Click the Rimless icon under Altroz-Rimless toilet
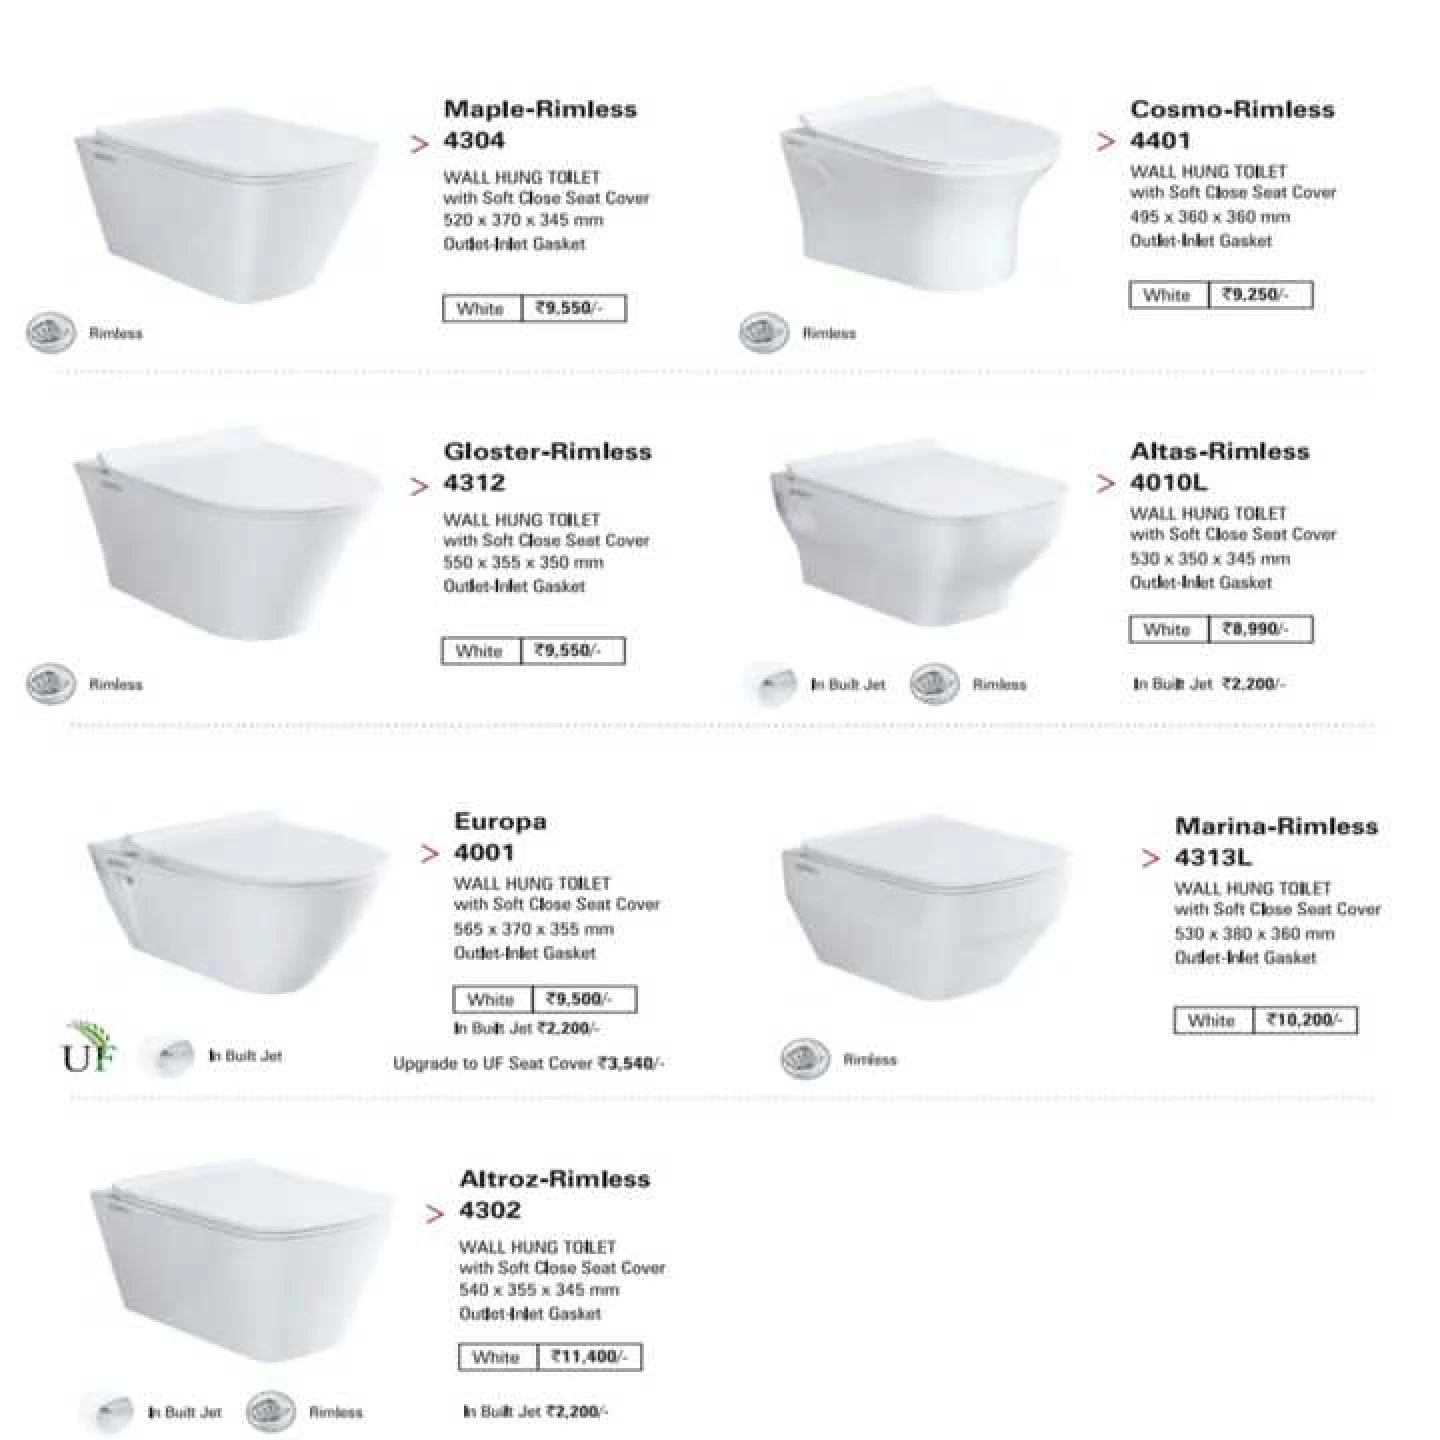The height and width of the screenshot is (1440, 1440). (x=271, y=1412)
